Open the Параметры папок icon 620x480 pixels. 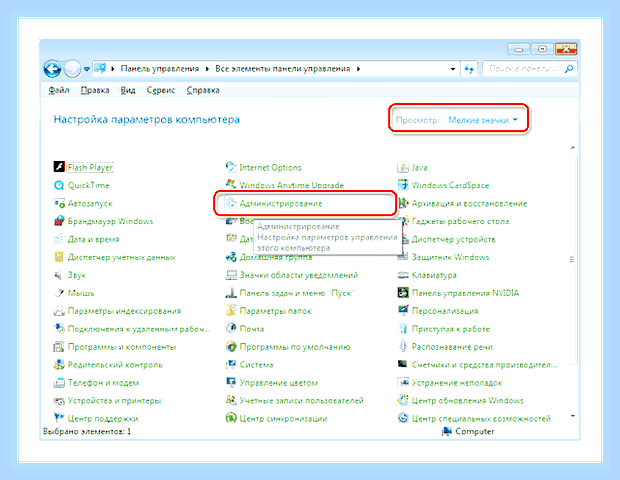tap(231, 311)
